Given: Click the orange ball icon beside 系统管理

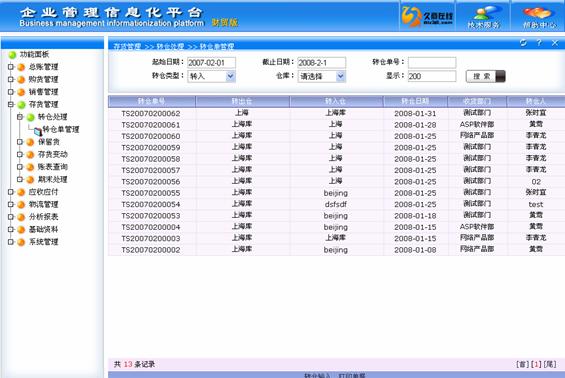Looking at the screenshot, I should tap(21, 242).
